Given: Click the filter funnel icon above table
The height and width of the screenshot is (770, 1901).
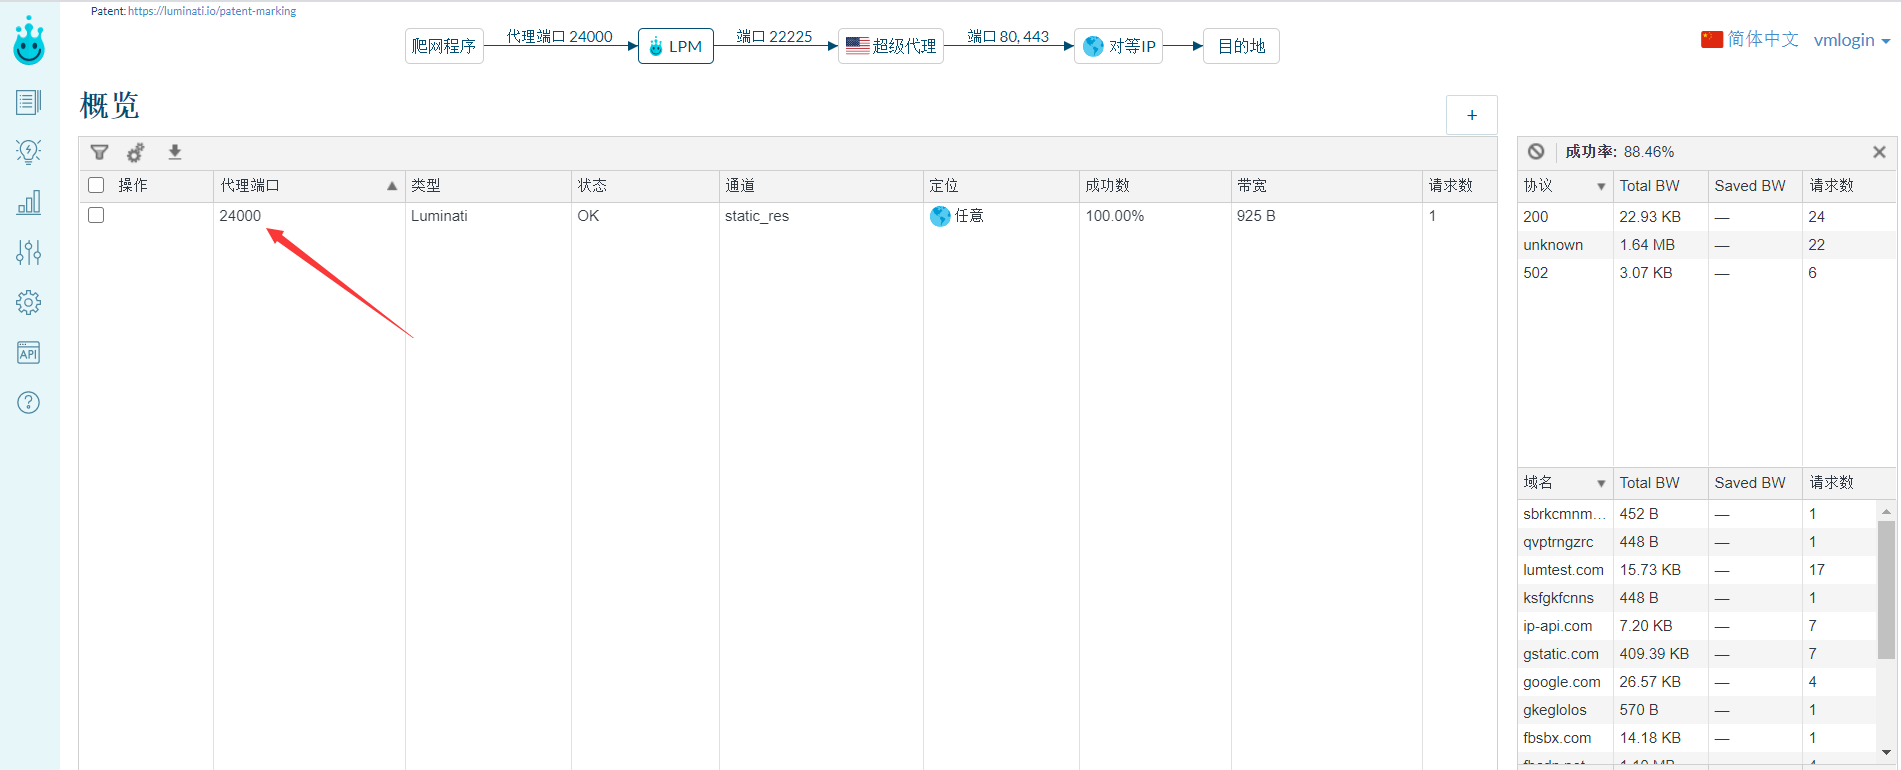Looking at the screenshot, I should coord(99,152).
